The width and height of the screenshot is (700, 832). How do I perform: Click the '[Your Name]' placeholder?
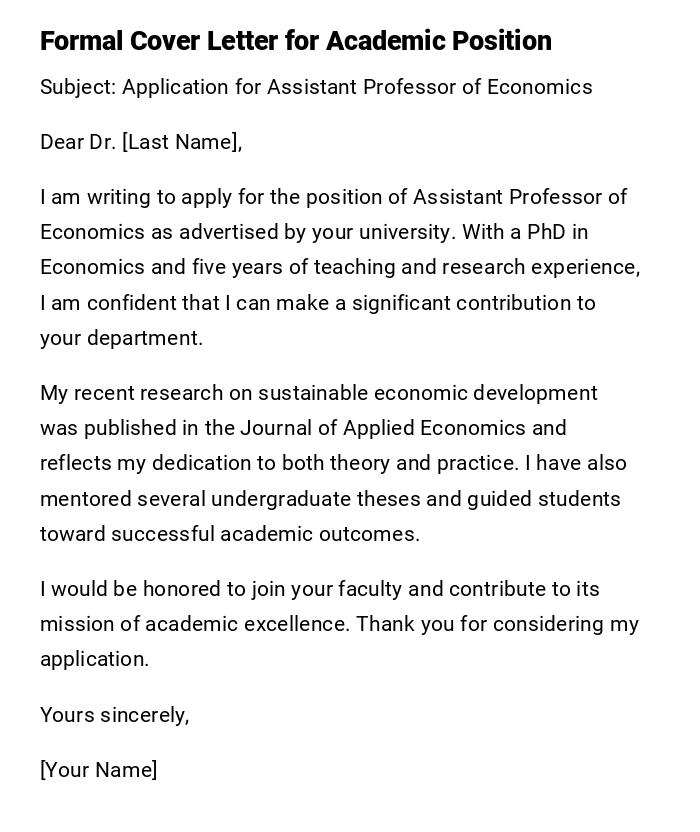tap(98, 770)
